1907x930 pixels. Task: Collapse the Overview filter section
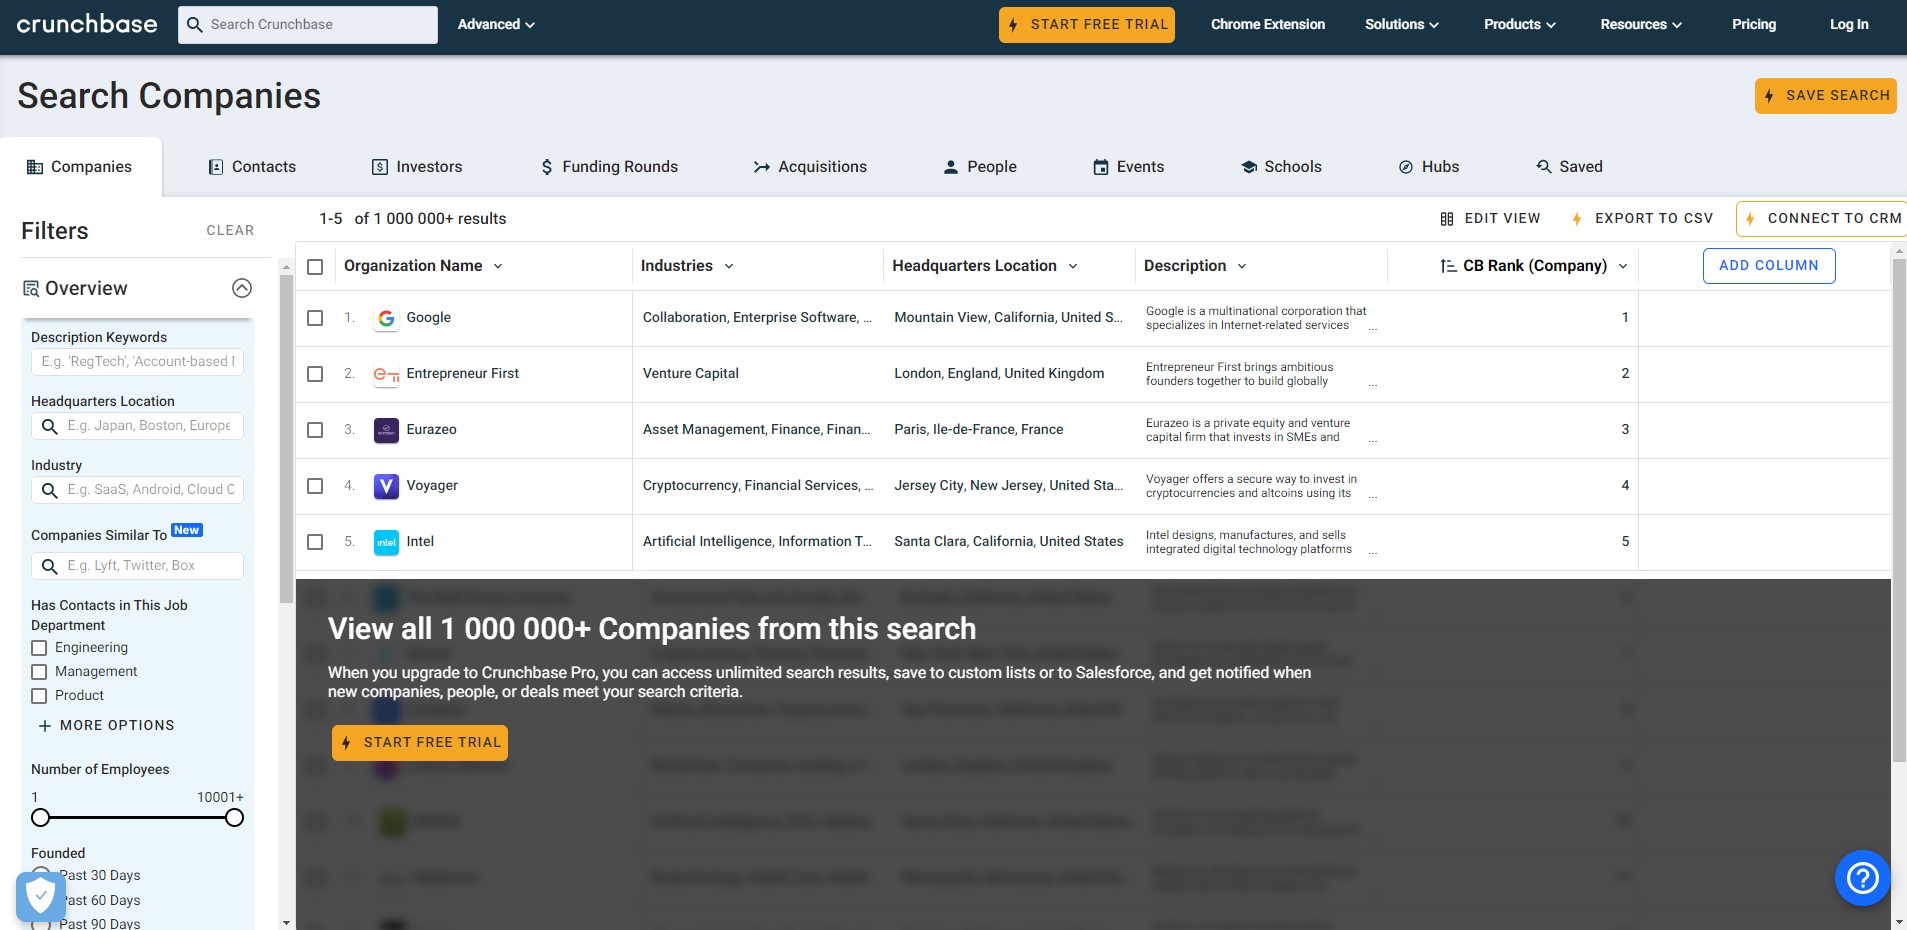point(242,288)
